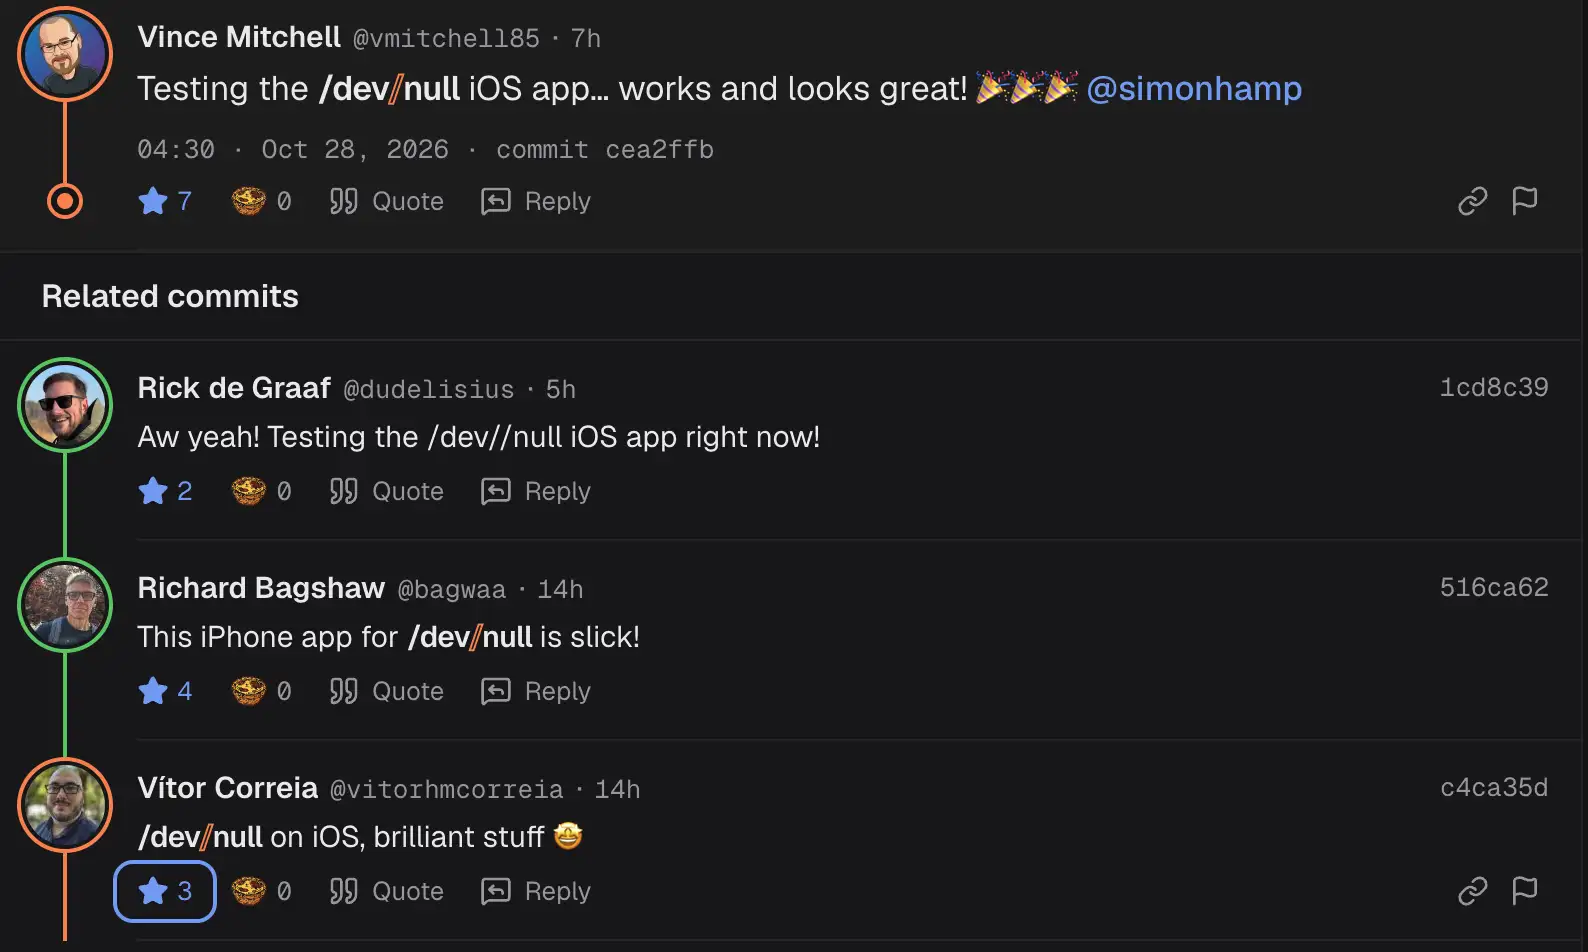The width and height of the screenshot is (1588, 952).
Task: Quote Vince Mitchell's post
Action: tap(386, 201)
